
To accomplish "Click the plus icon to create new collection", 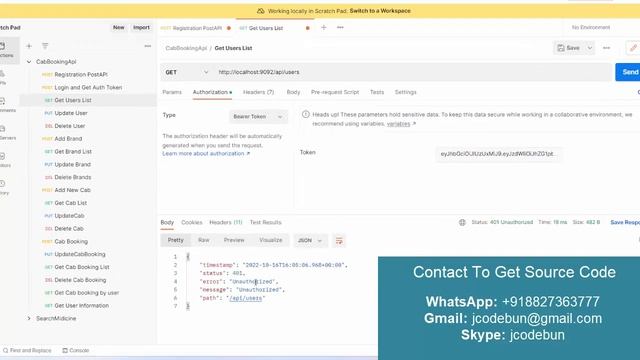I will point(29,46).
